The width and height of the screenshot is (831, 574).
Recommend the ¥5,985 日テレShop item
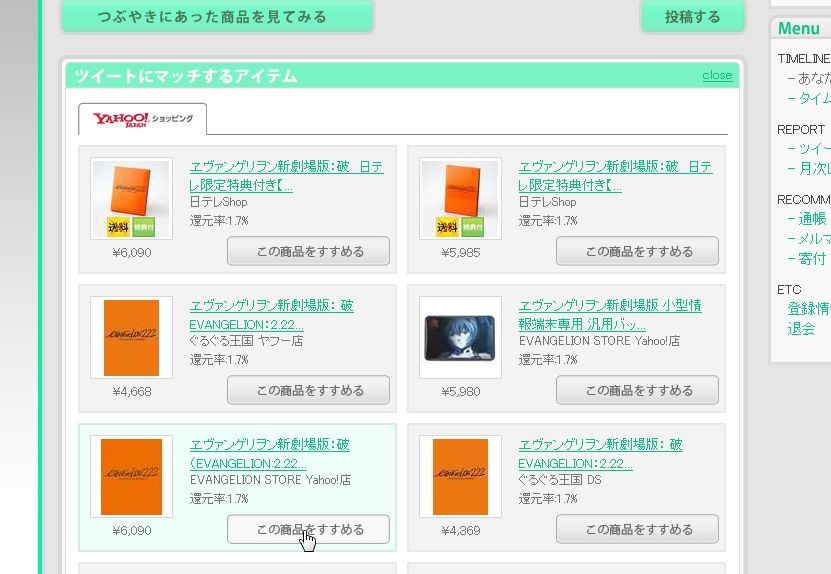638,251
